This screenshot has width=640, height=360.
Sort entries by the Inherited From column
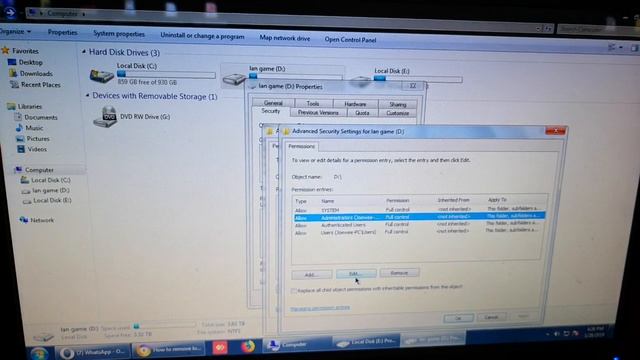[x=453, y=200]
